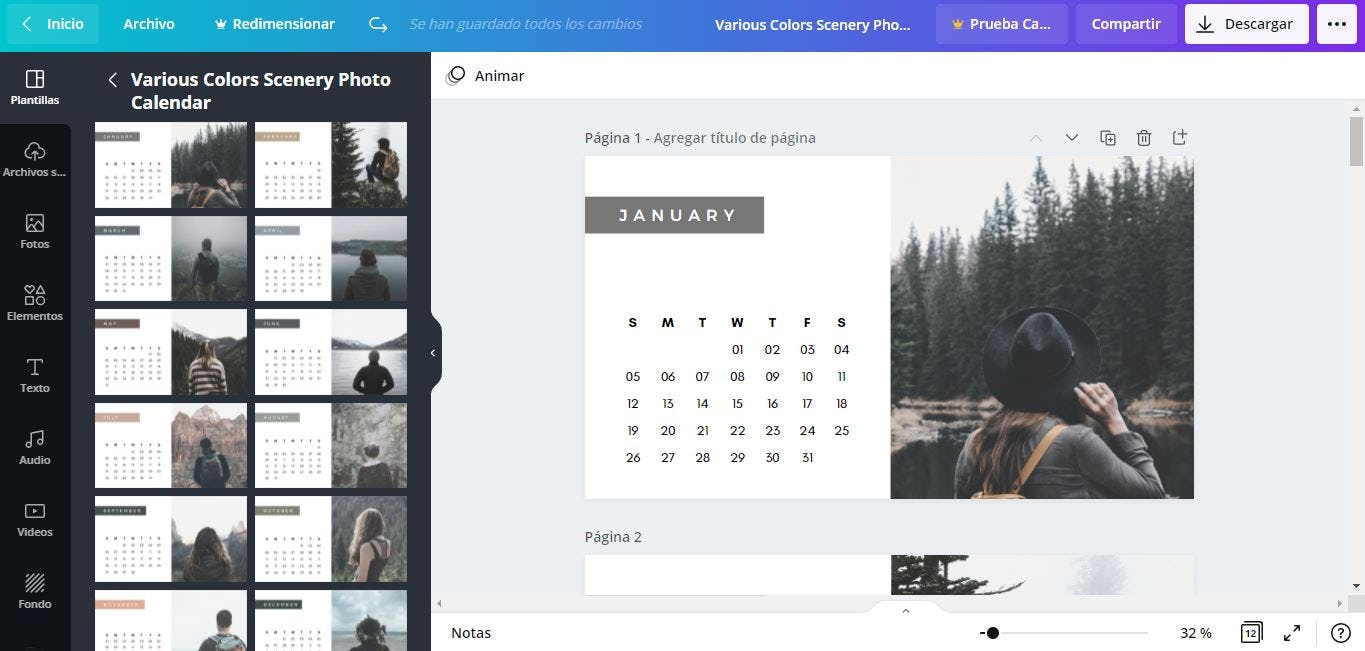
Task: Click the Descargar button
Action: point(1245,23)
